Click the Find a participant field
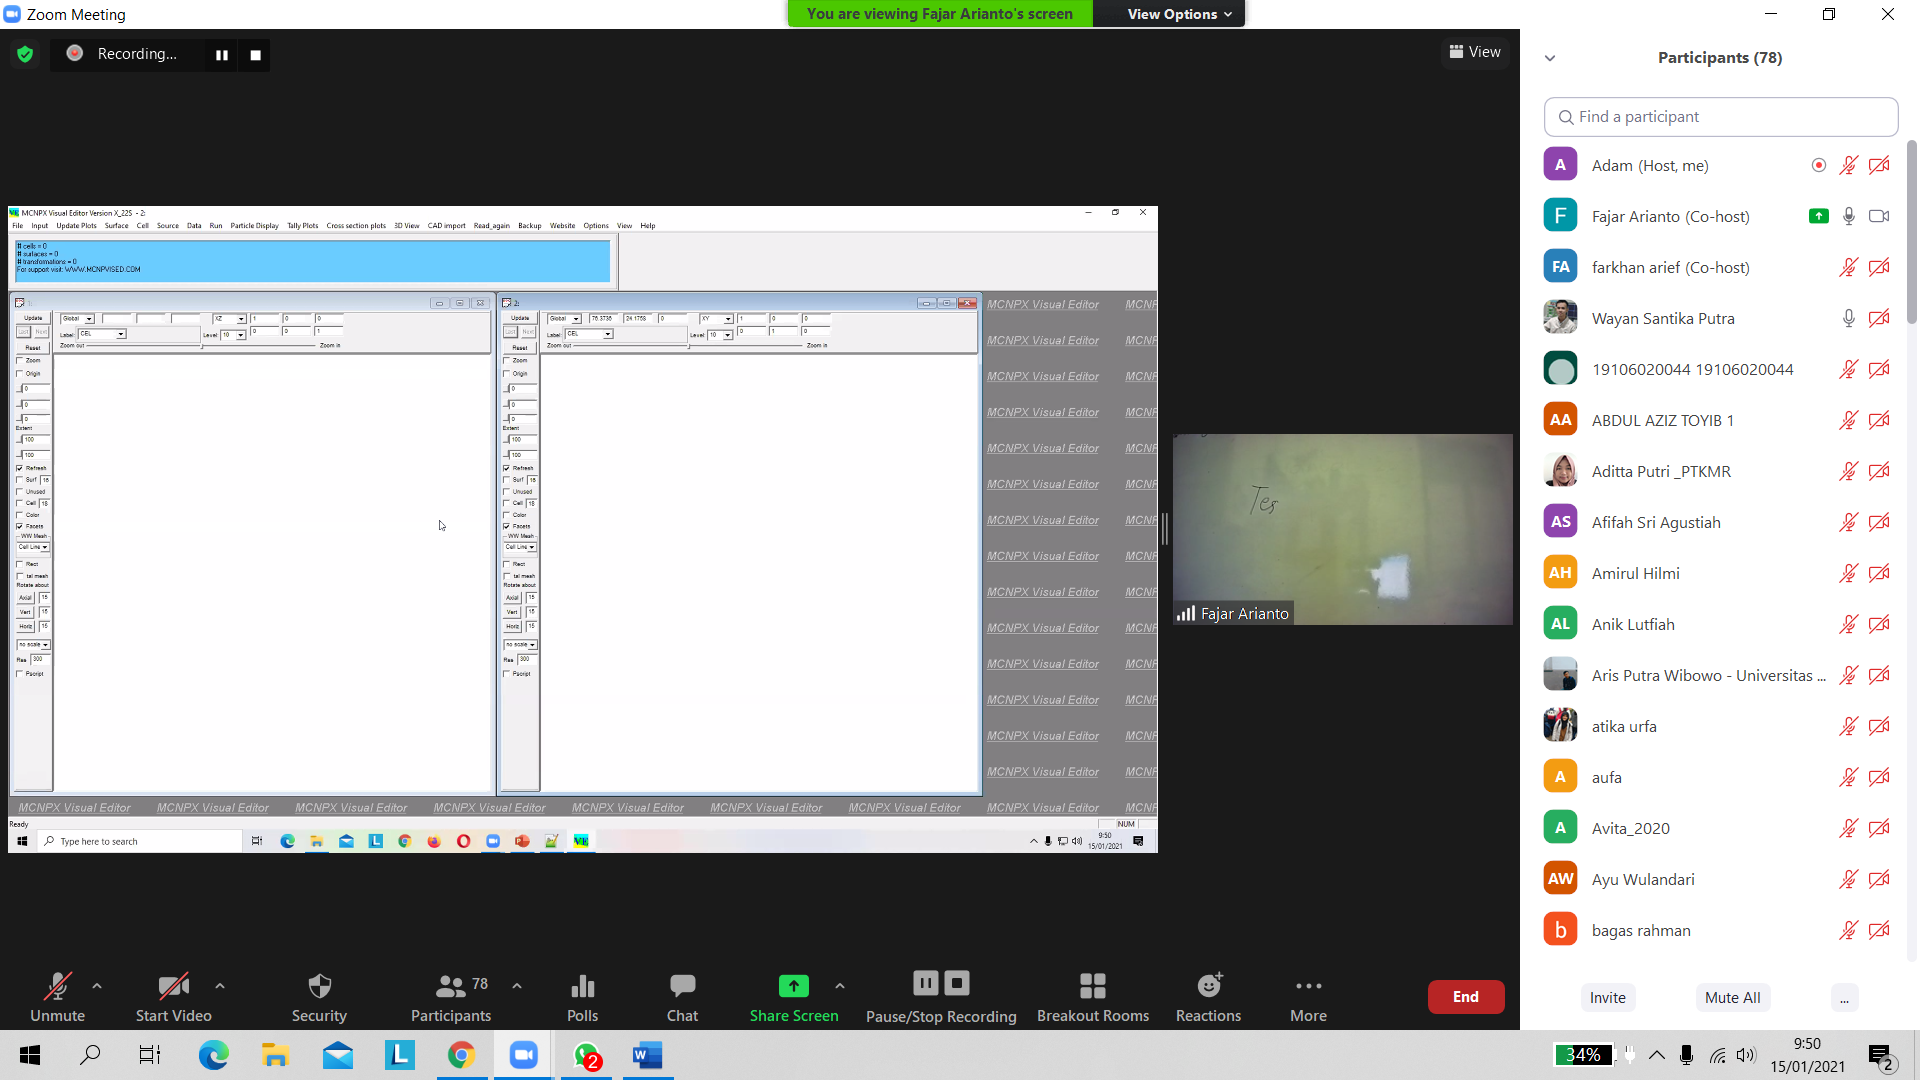This screenshot has width=1920, height=1080. (x=1720, y=117)
